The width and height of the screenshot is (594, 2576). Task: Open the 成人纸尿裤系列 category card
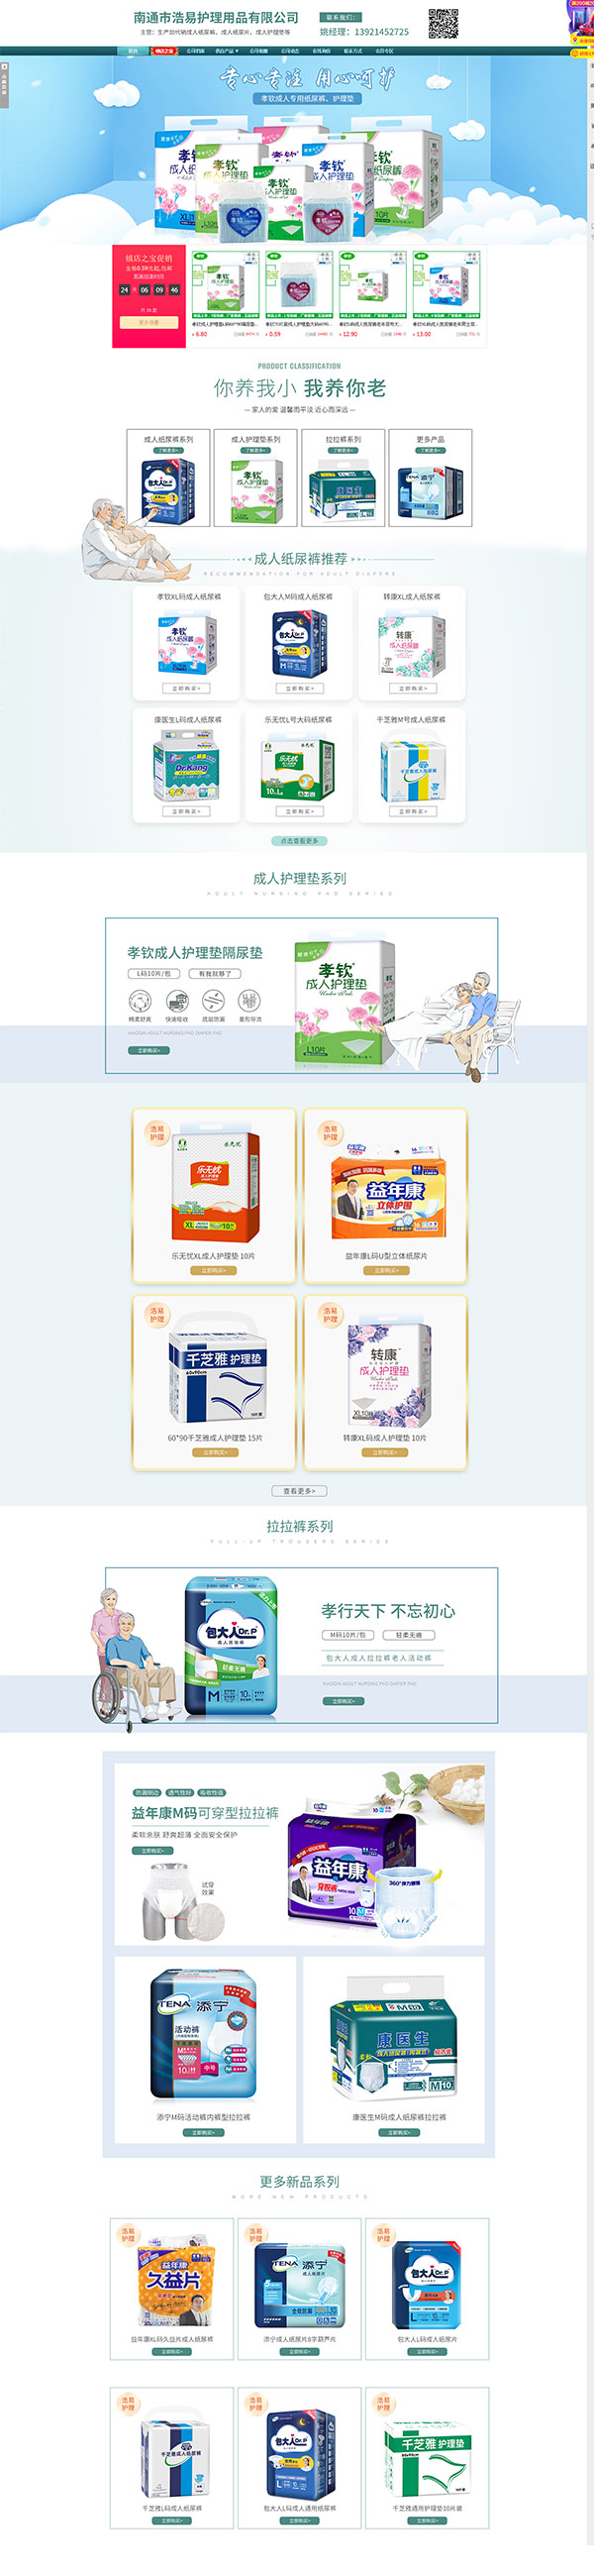[168, 478]
